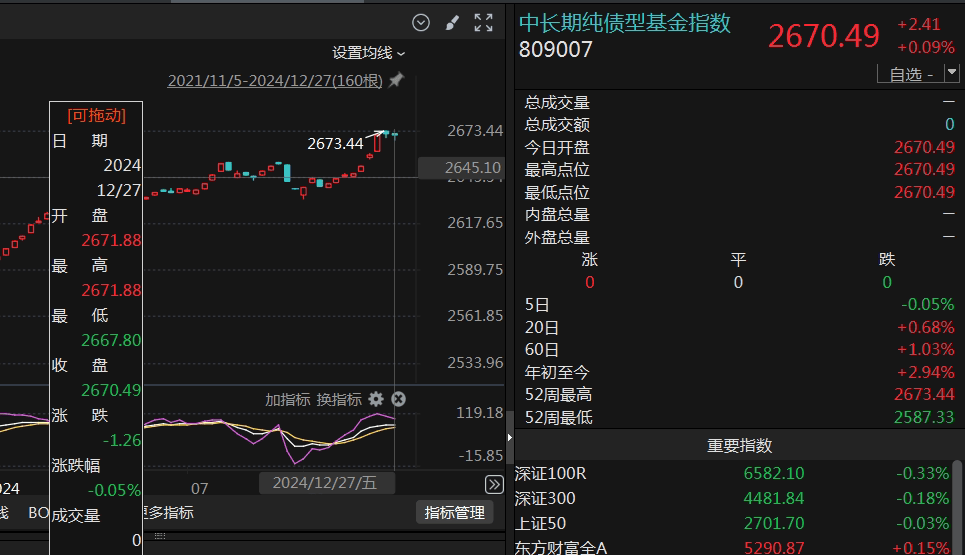Click the 重要指数 section header
This screenshot has height=555, width=965.
(x=739, y=445)
